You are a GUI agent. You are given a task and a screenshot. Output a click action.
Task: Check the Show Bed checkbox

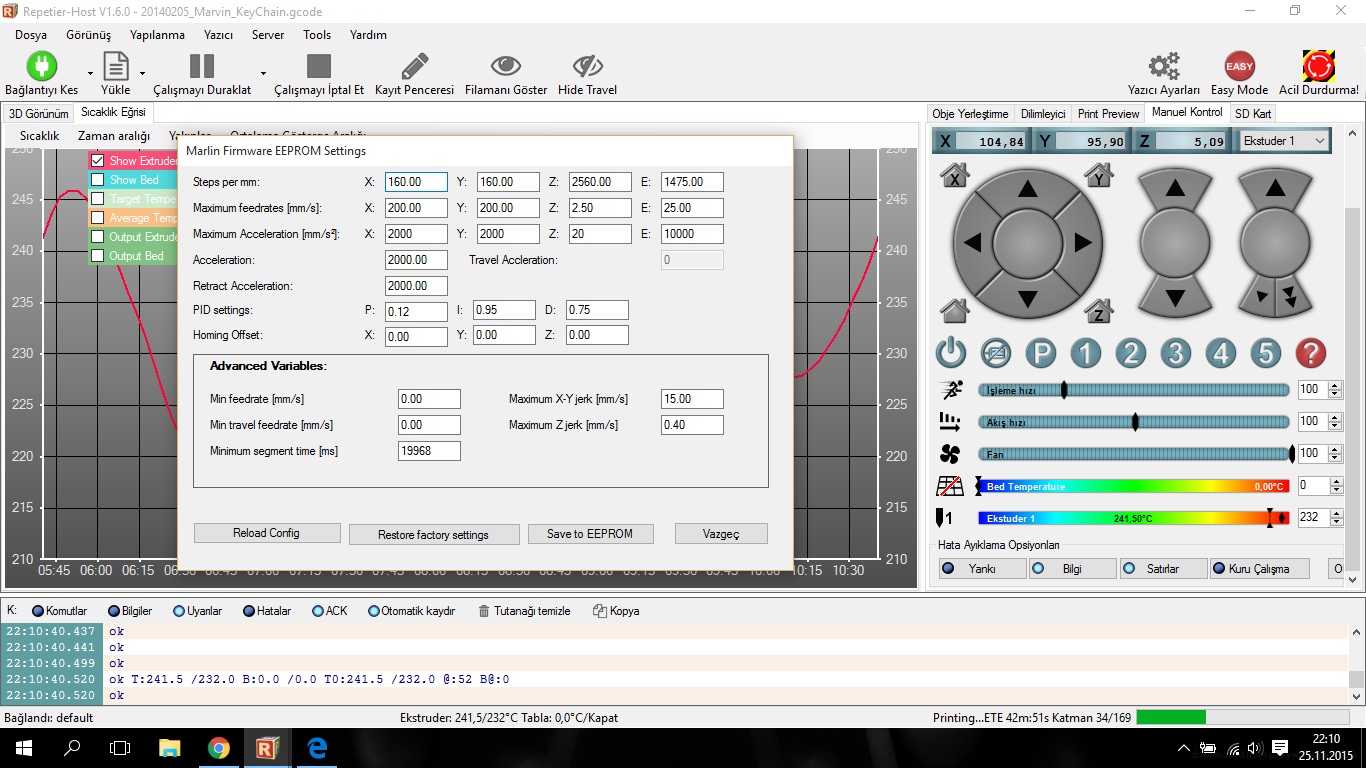[98, 180]
